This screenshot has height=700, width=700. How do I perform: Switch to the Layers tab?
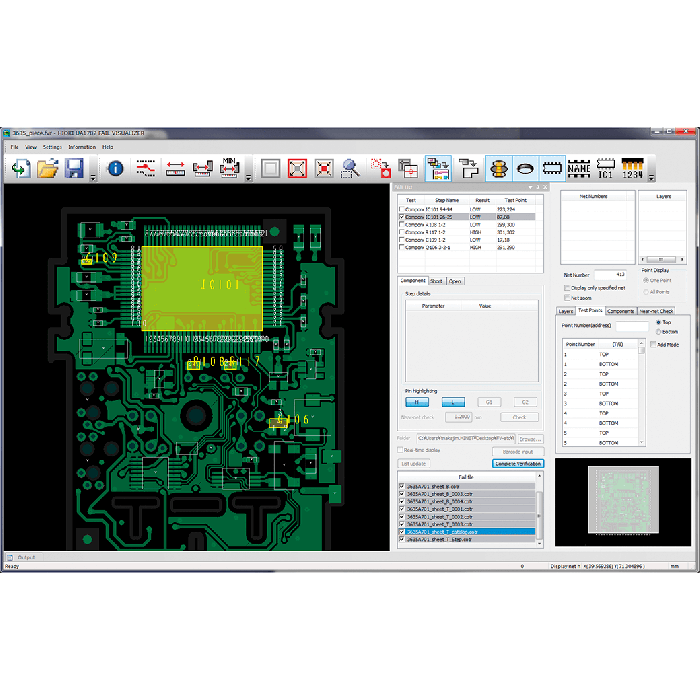click(566, 311)
